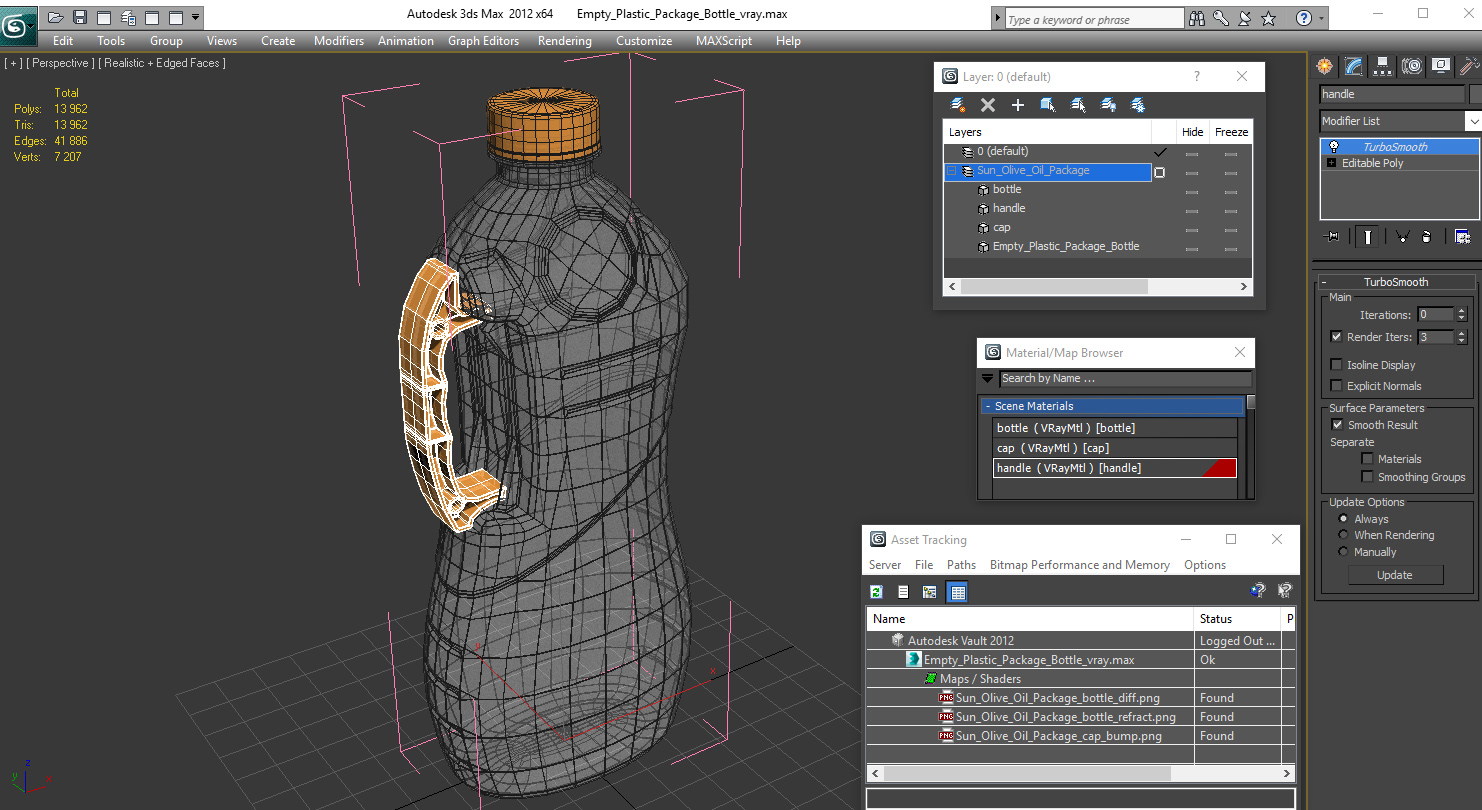Viewport: 1482px width, 810px height.
Task: Open the Create command panel tab
Action: (x=1325, y=66)
